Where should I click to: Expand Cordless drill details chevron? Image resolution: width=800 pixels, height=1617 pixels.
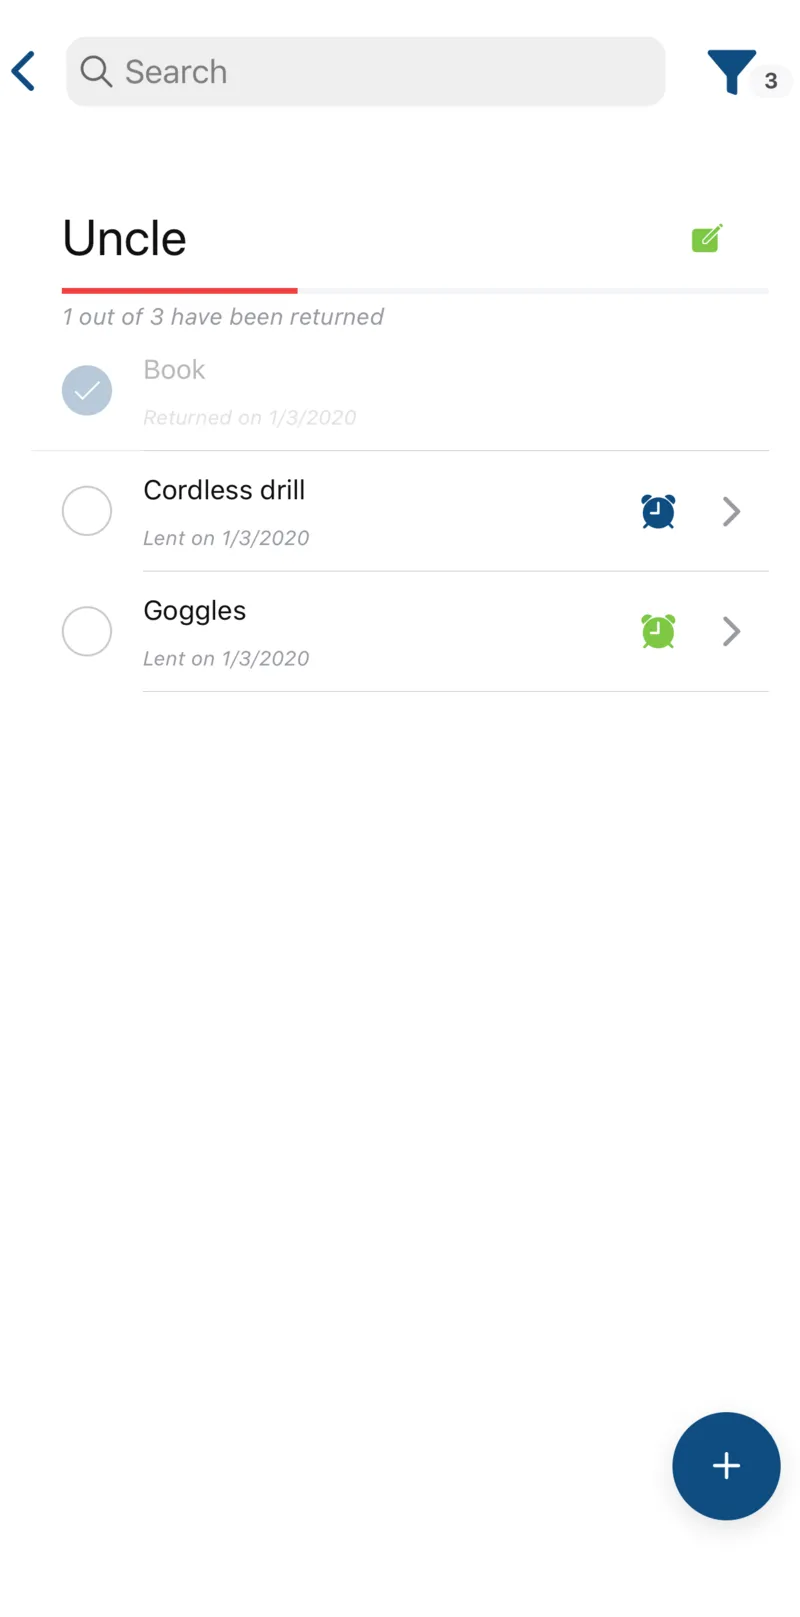tap(732, 512)
